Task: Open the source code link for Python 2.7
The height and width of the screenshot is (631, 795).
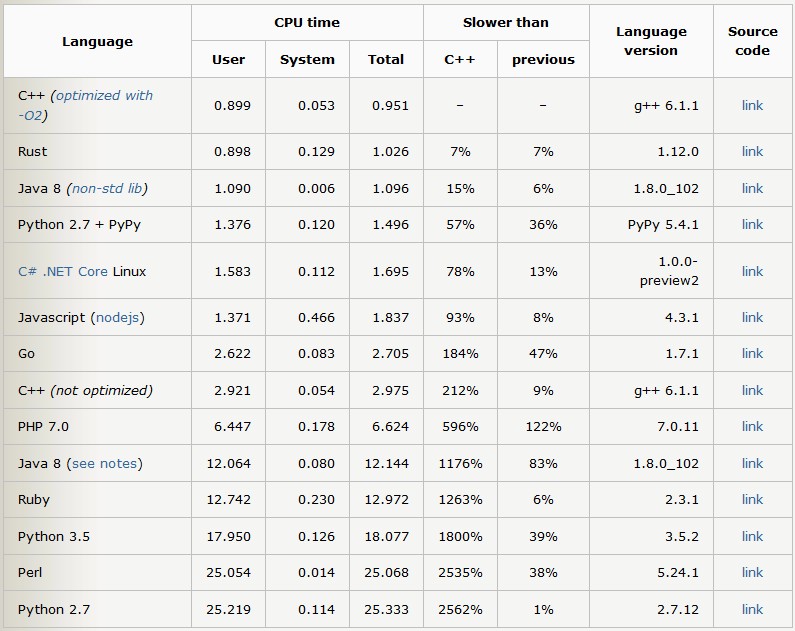Action: [752, 609]
